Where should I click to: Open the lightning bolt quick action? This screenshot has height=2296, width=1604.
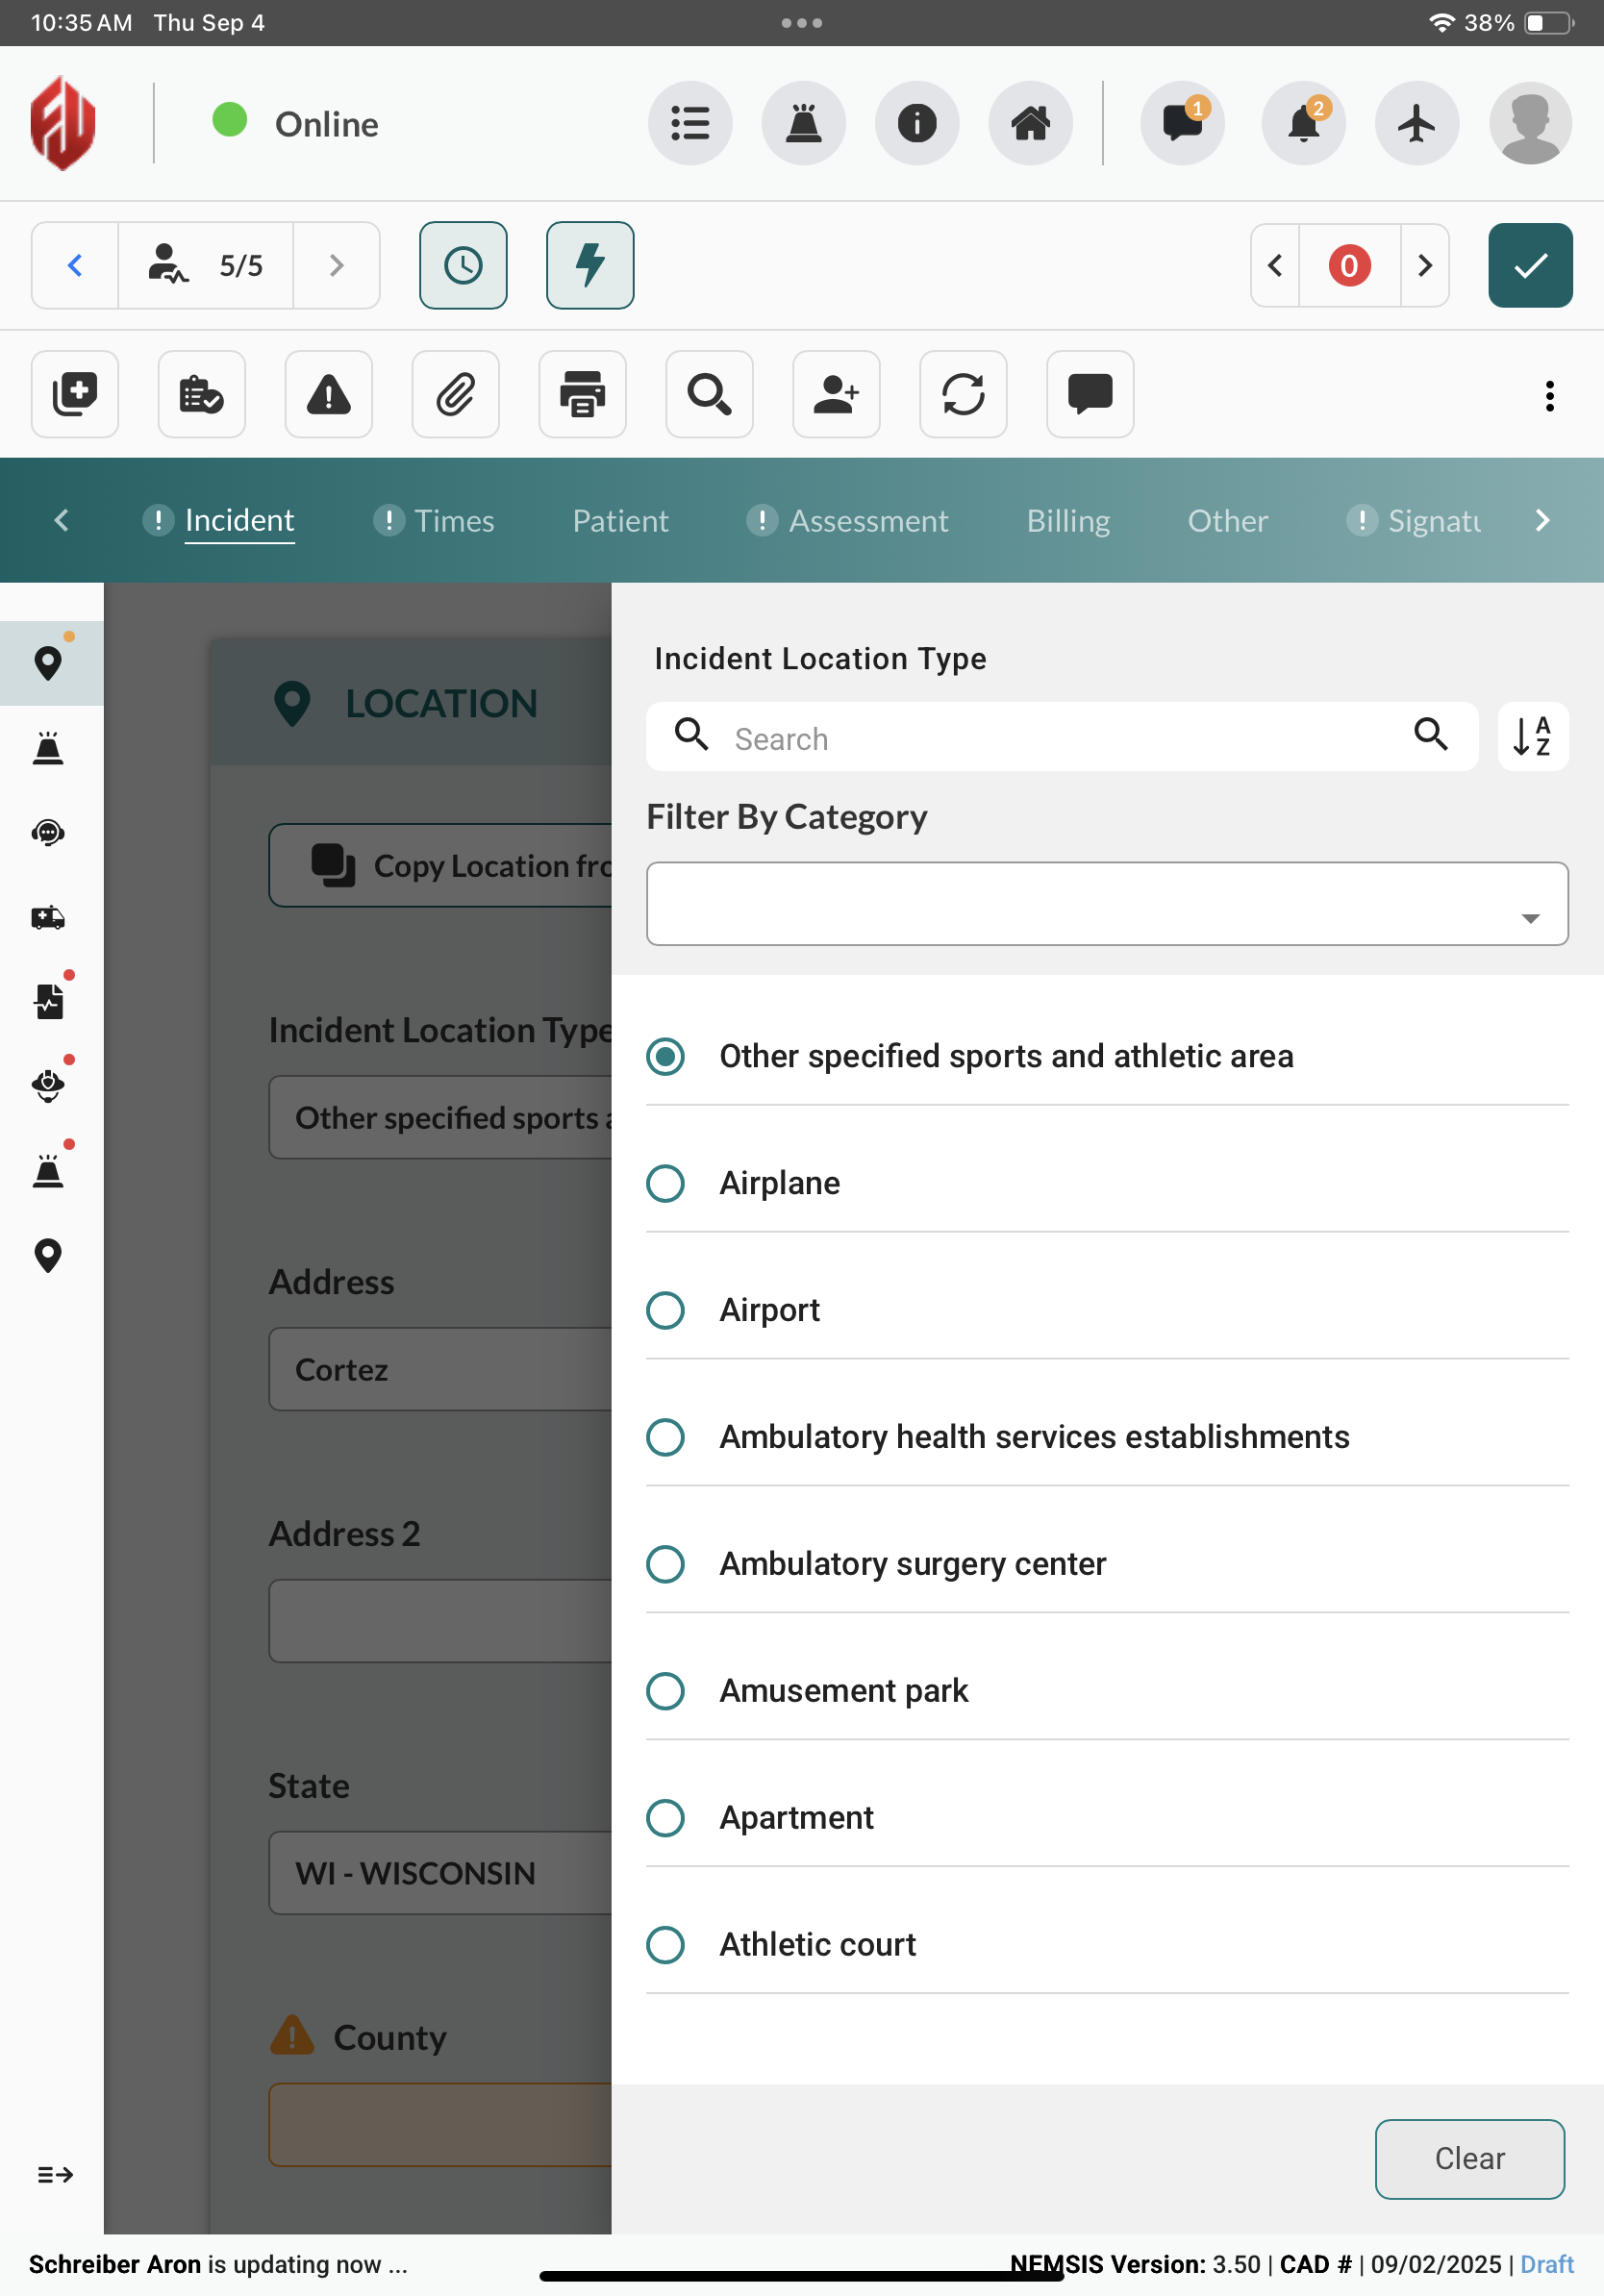click(590, 265)
